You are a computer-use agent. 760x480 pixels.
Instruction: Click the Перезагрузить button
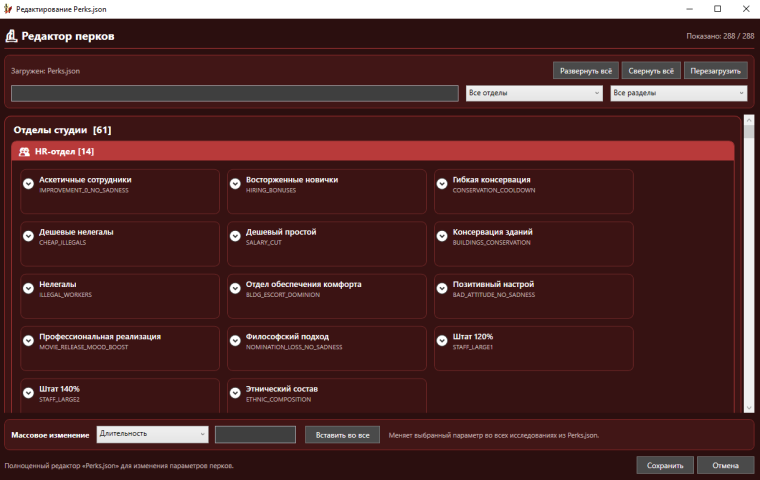coord(715,71)
